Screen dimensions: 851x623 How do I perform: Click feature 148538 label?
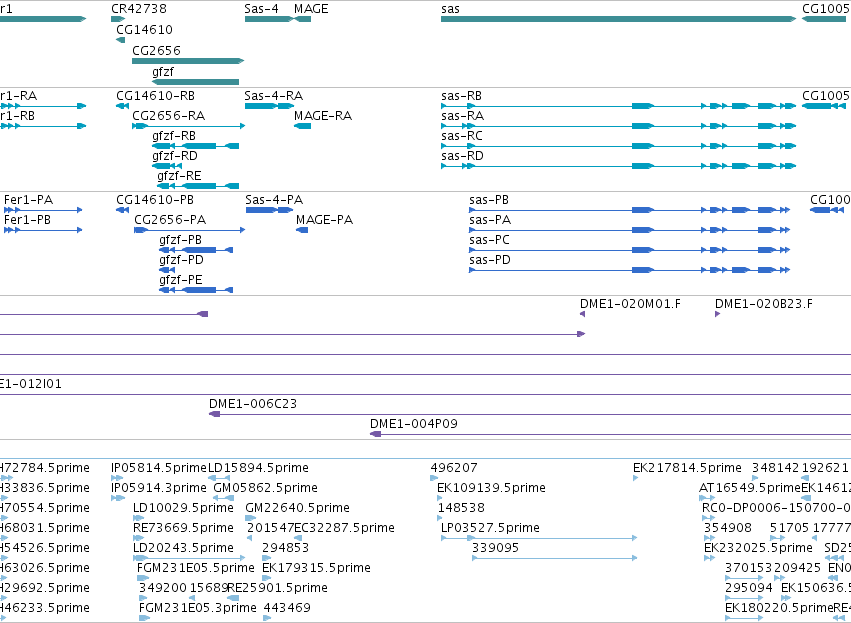461,508
